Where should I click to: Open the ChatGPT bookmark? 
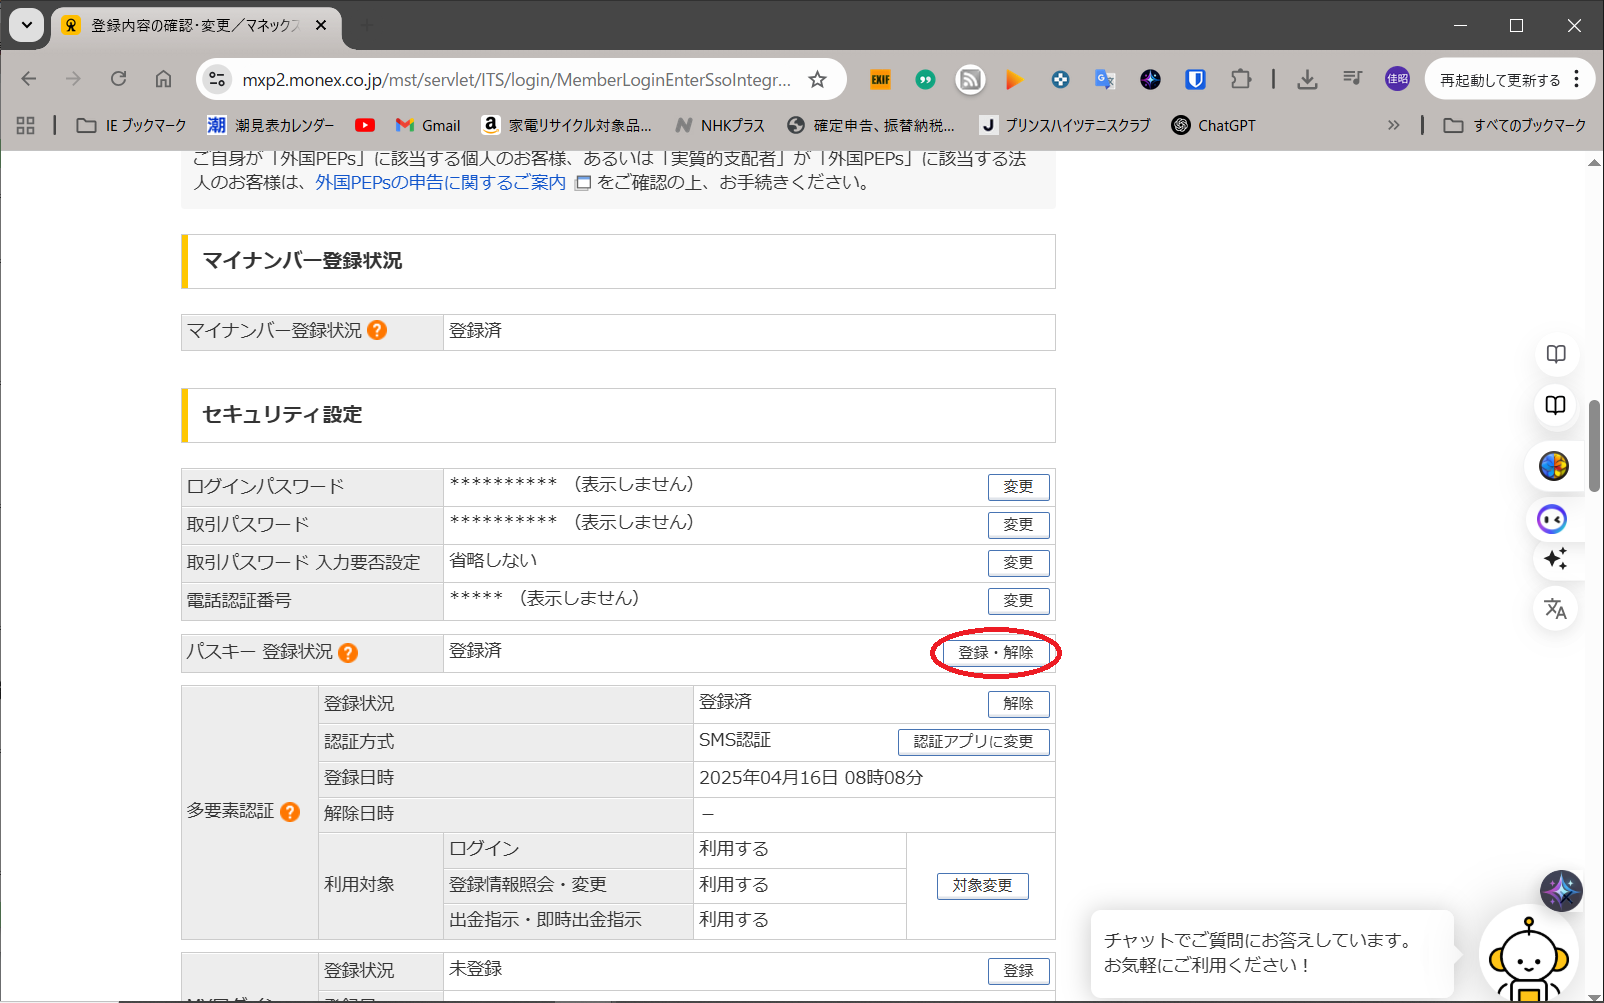click(x=1213, y=125)
